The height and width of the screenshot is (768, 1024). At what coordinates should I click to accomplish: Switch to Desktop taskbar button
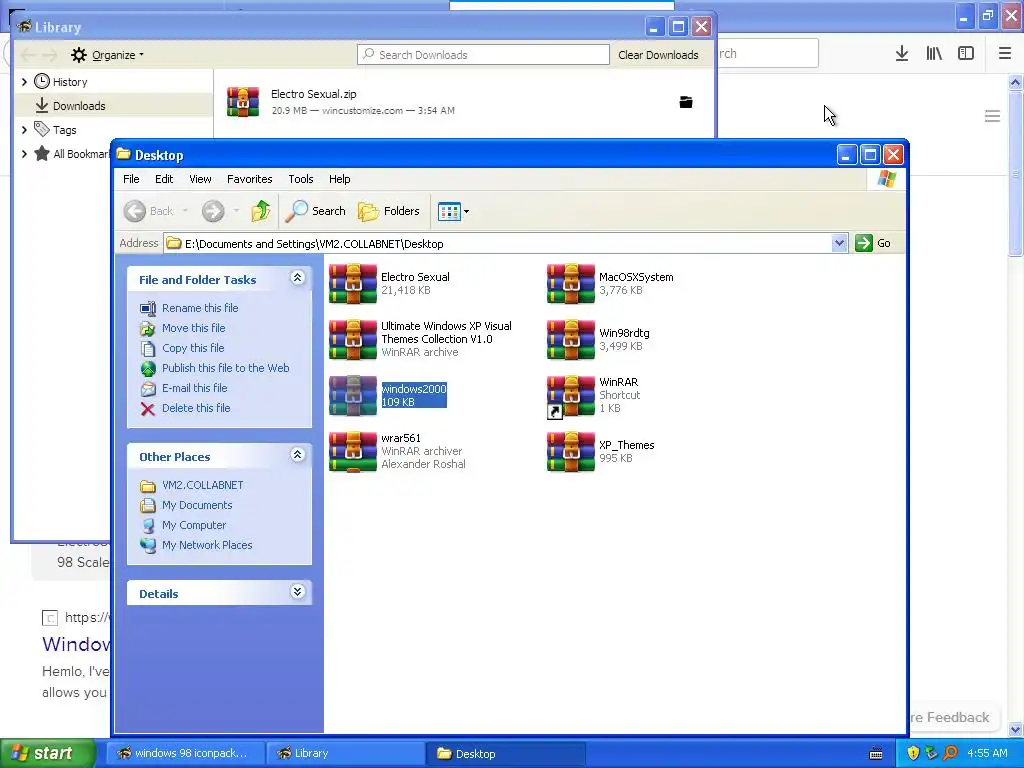[x=505, y=753]
